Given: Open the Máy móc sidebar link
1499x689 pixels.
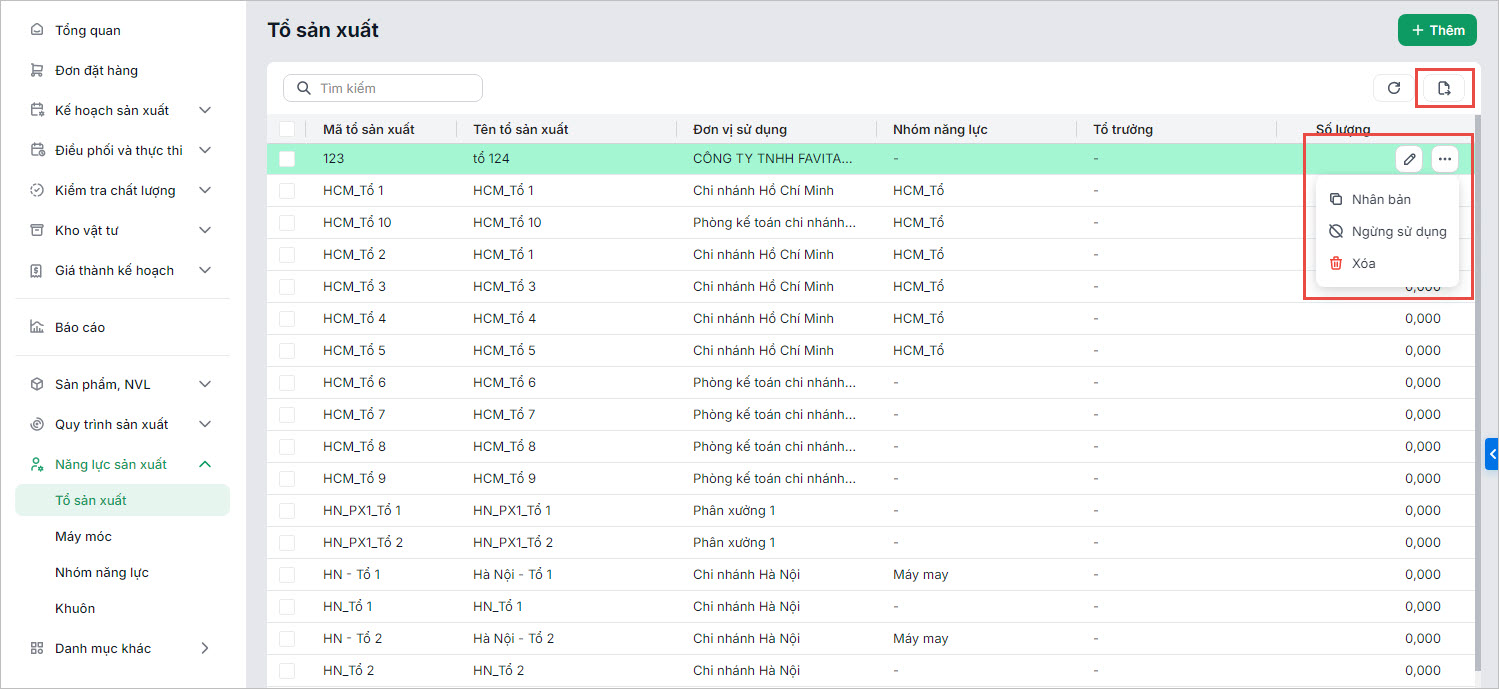Looking at the screenshot, I should [83, 536].
